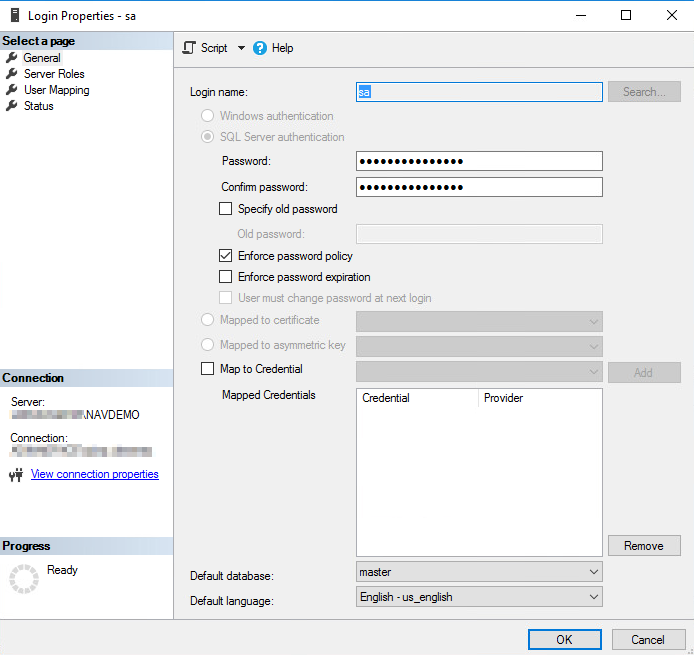Click the wrench icon beside User Mapping

12,90
